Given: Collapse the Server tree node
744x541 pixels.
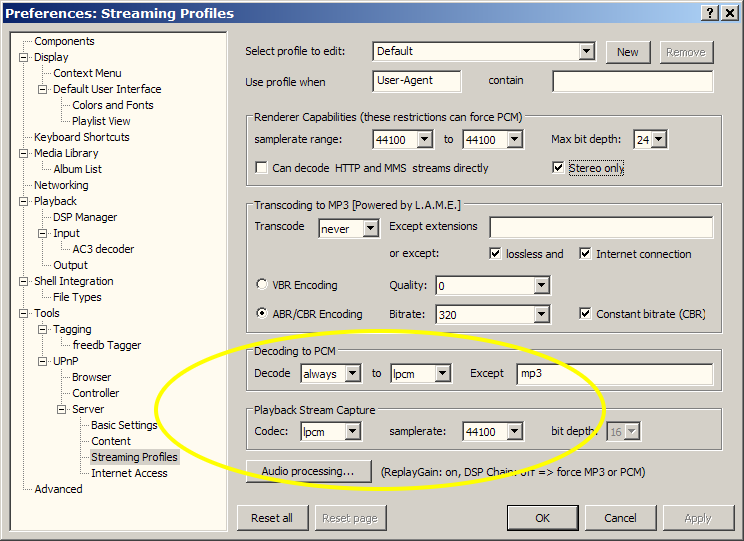Looking at the screenshot, I should pos(61,409).
